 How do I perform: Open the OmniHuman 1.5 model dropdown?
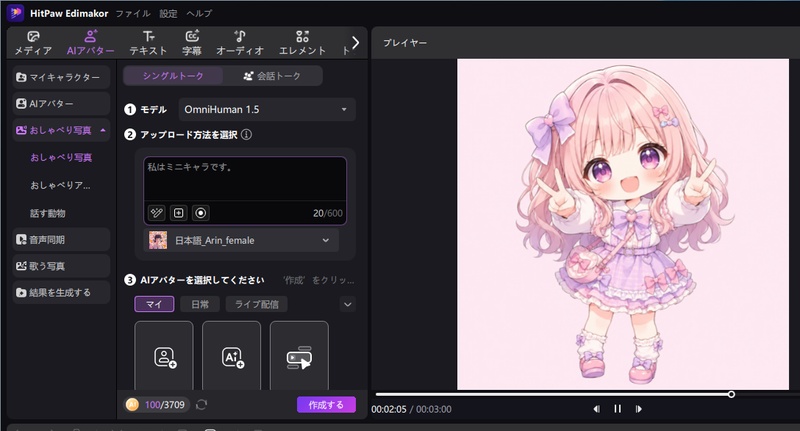pyautogui.click(x=267, y=110)
